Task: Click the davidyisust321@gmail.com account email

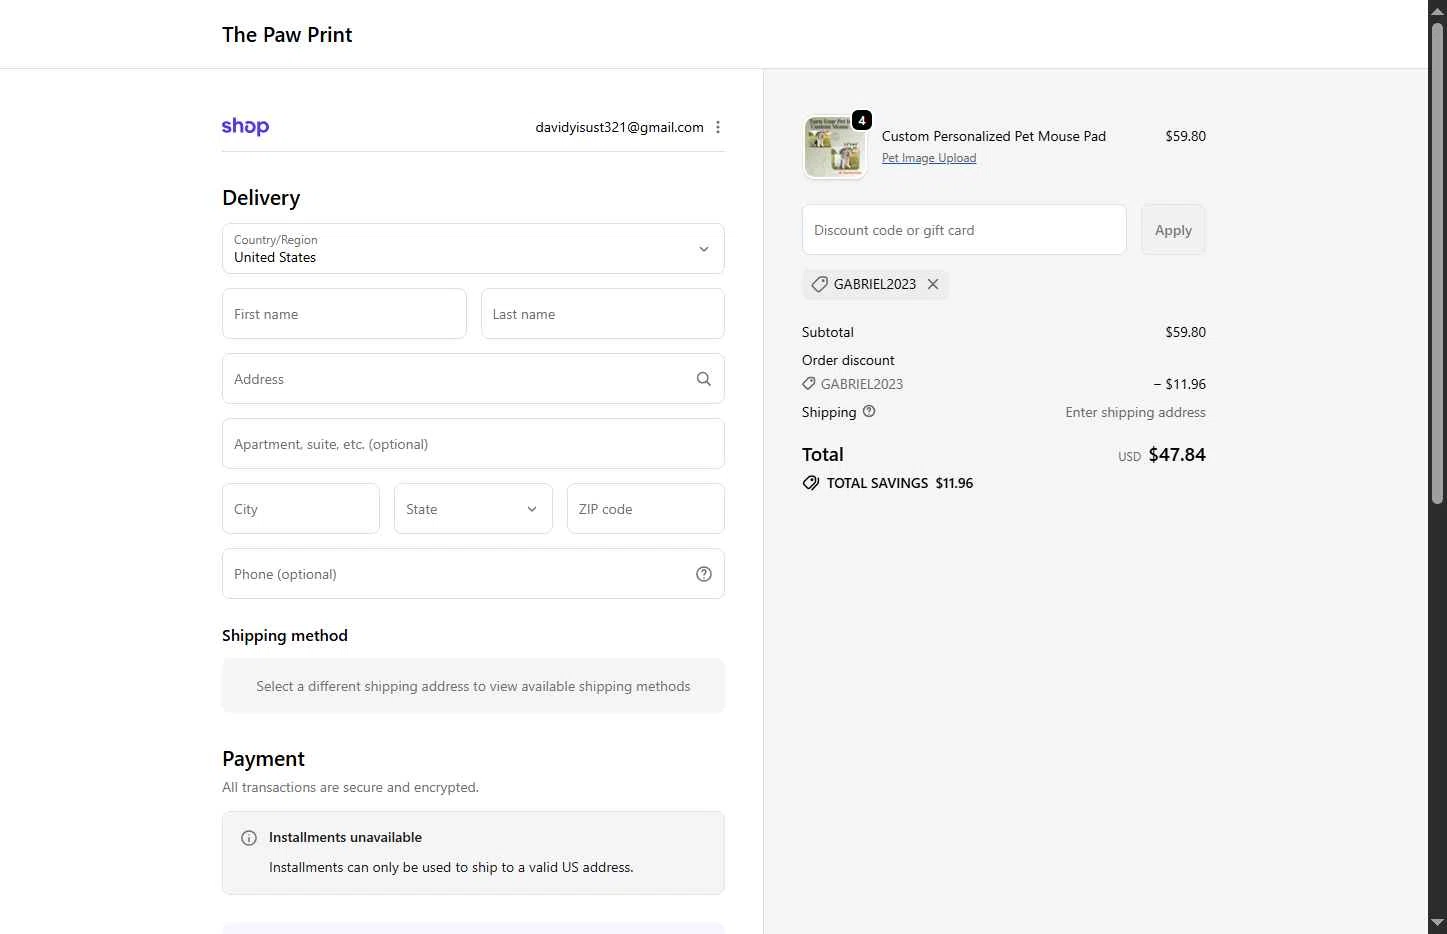Action: pos(619,127)
